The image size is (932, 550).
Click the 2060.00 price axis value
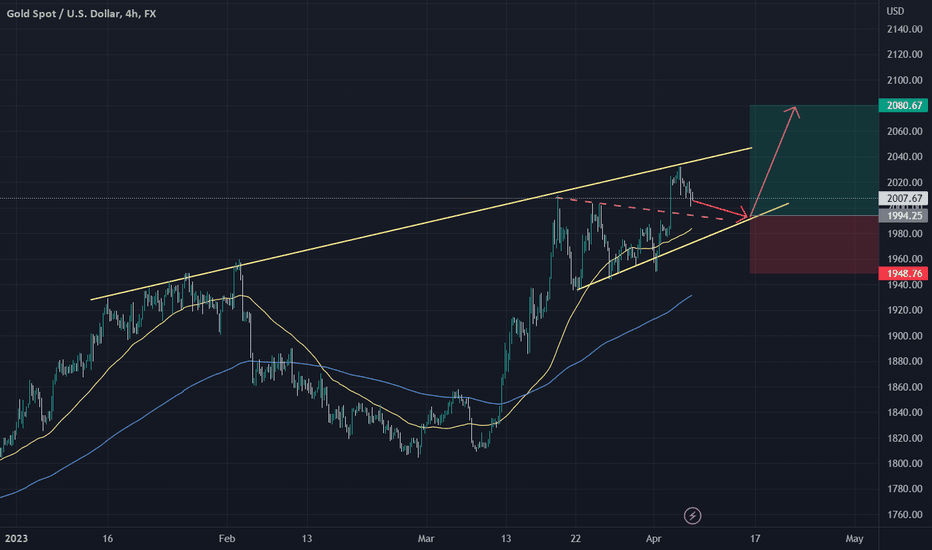pyautogui.click(x=904, y=131)
